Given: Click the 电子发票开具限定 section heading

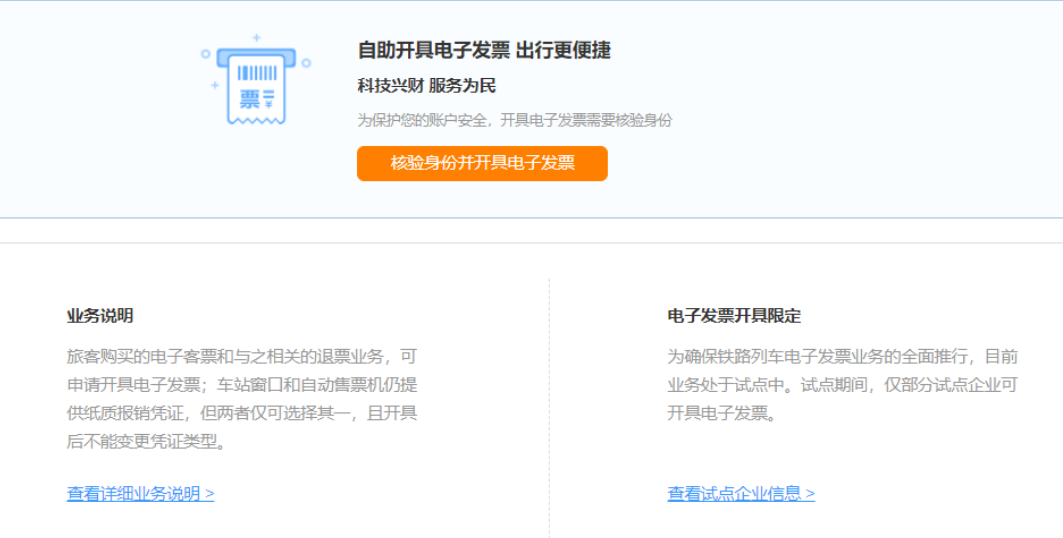Looking at the screenshot, I should (734, 316).
